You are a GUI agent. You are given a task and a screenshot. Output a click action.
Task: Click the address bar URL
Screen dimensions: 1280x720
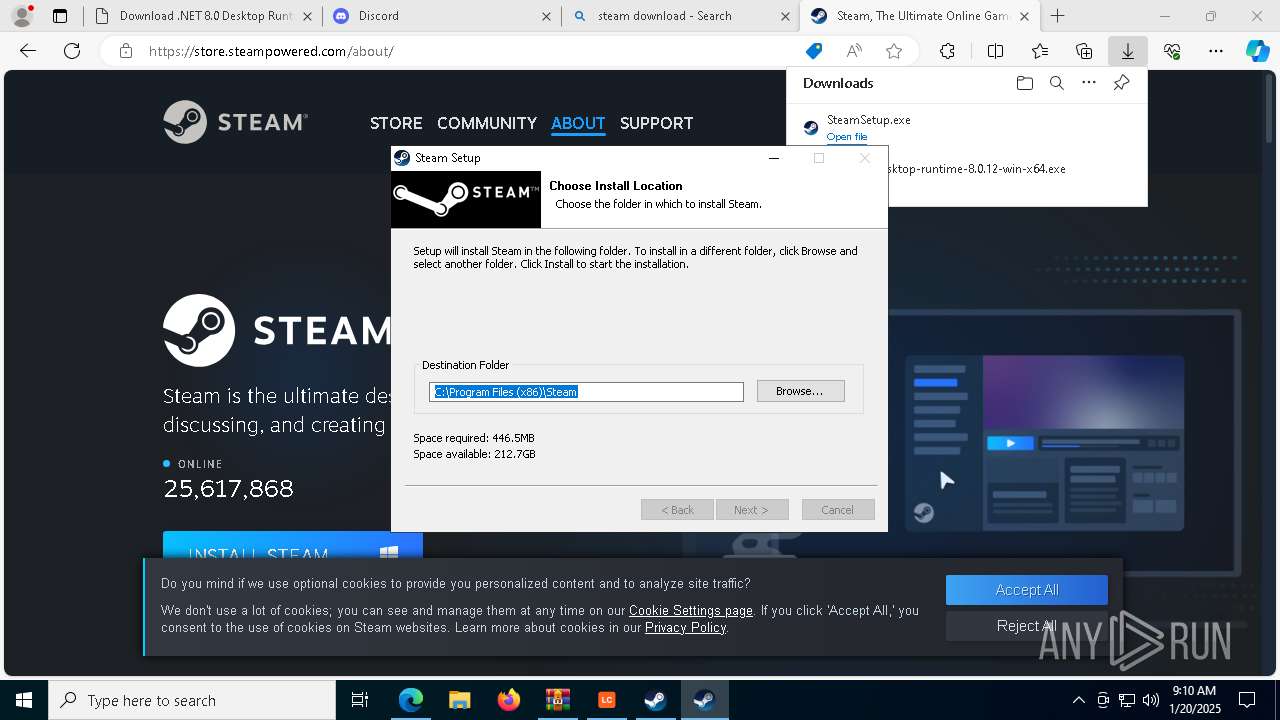coord(271,51)
